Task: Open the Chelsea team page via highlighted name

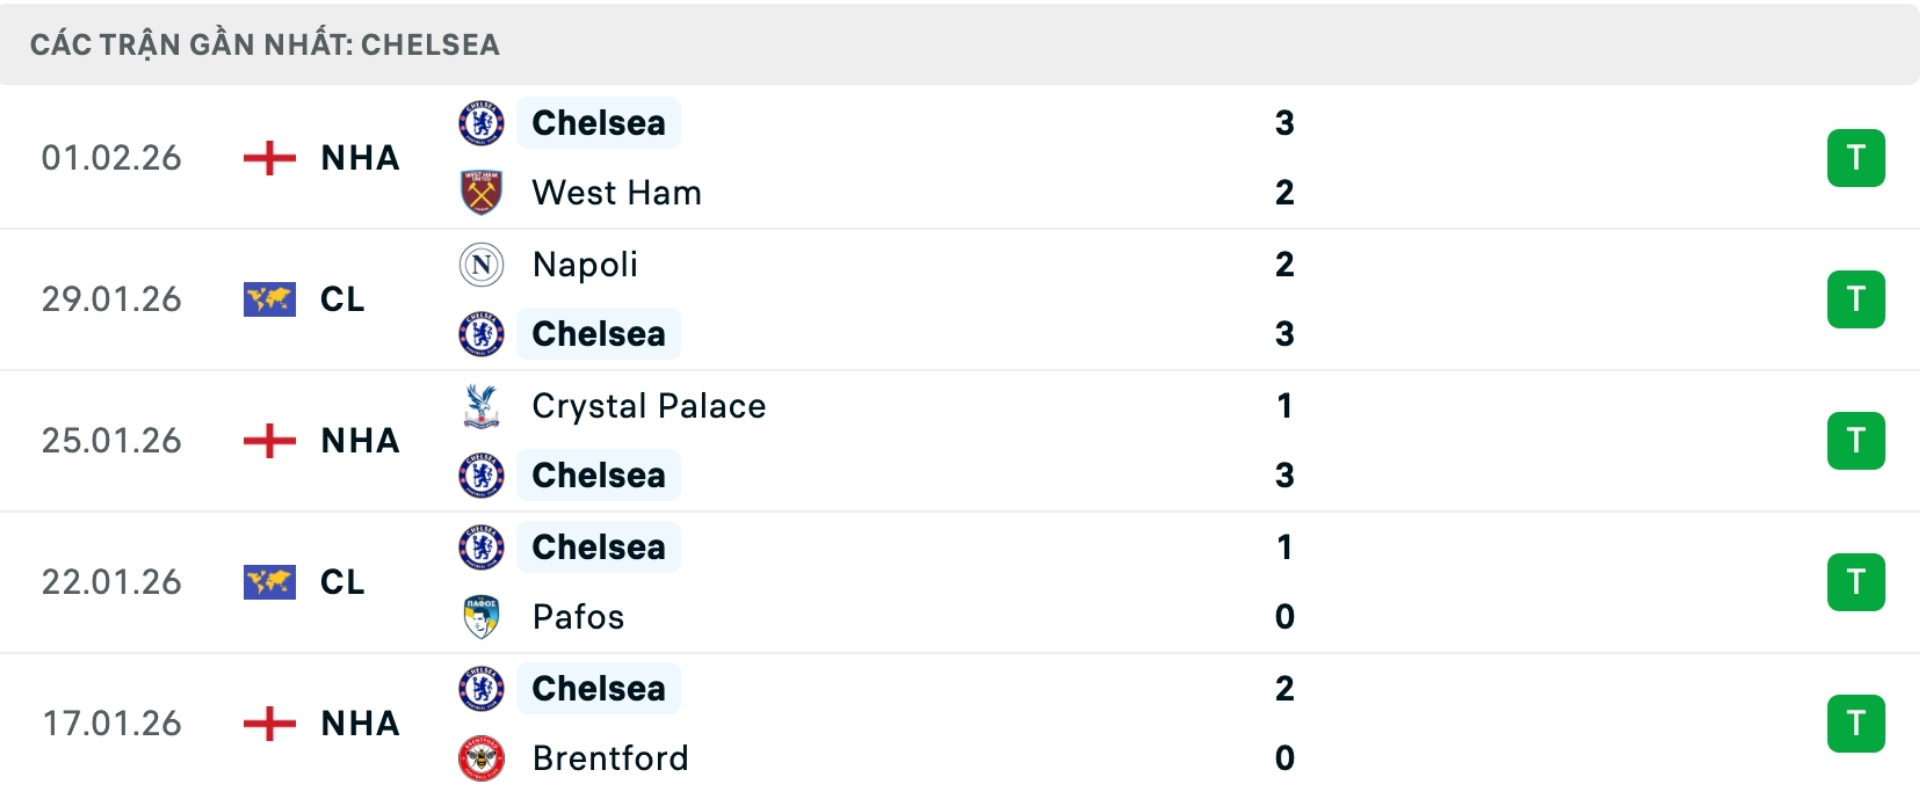Action: 598,122
